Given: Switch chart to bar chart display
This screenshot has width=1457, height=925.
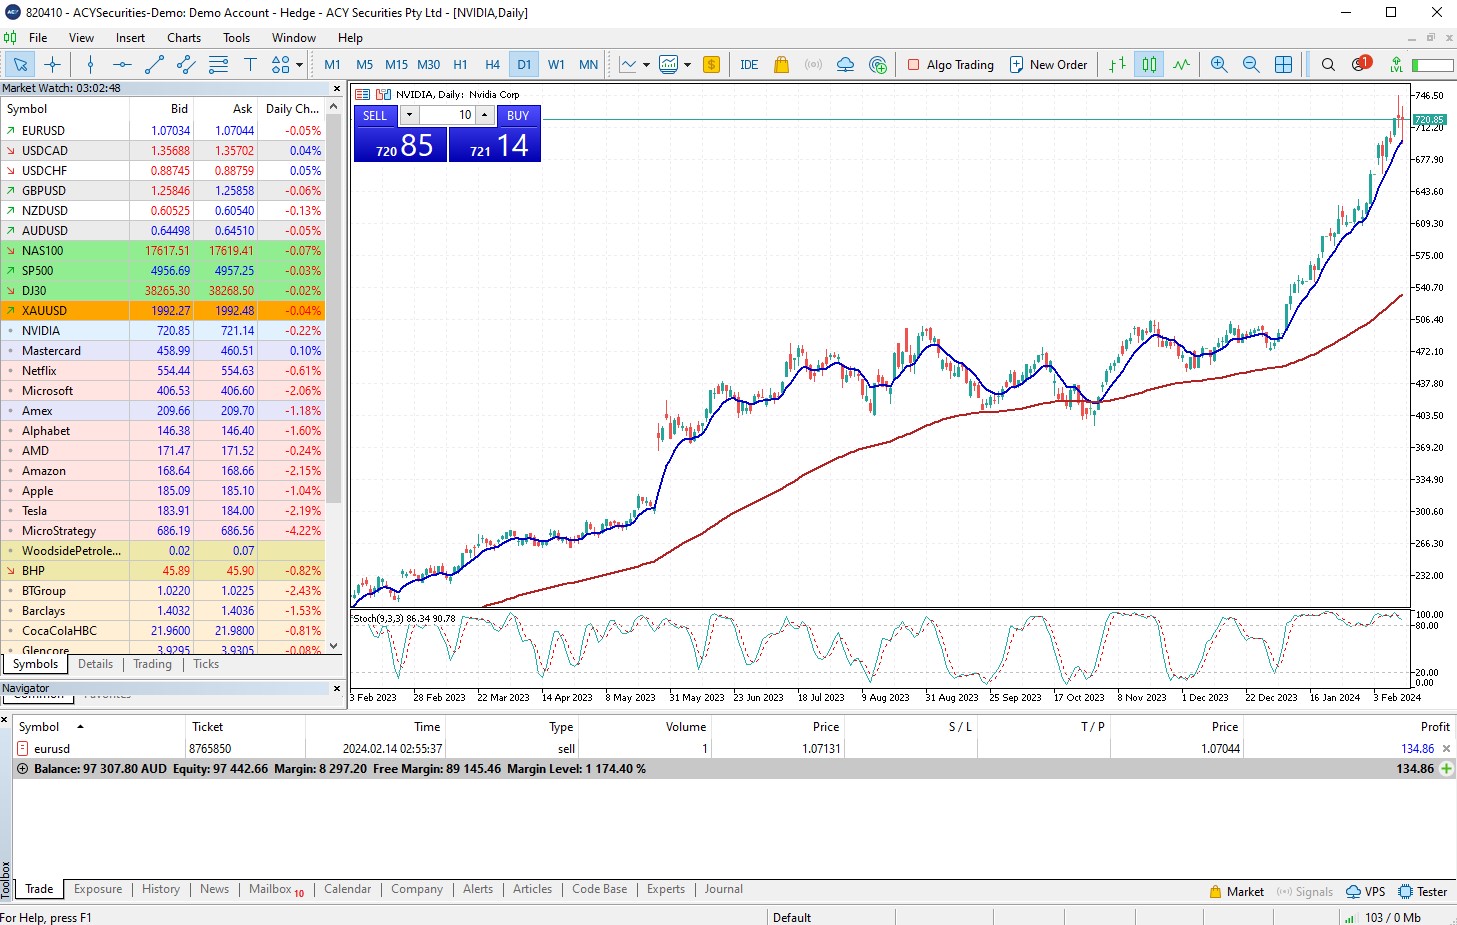Looking at the screenshot, I should click(x=1117, y=65).
